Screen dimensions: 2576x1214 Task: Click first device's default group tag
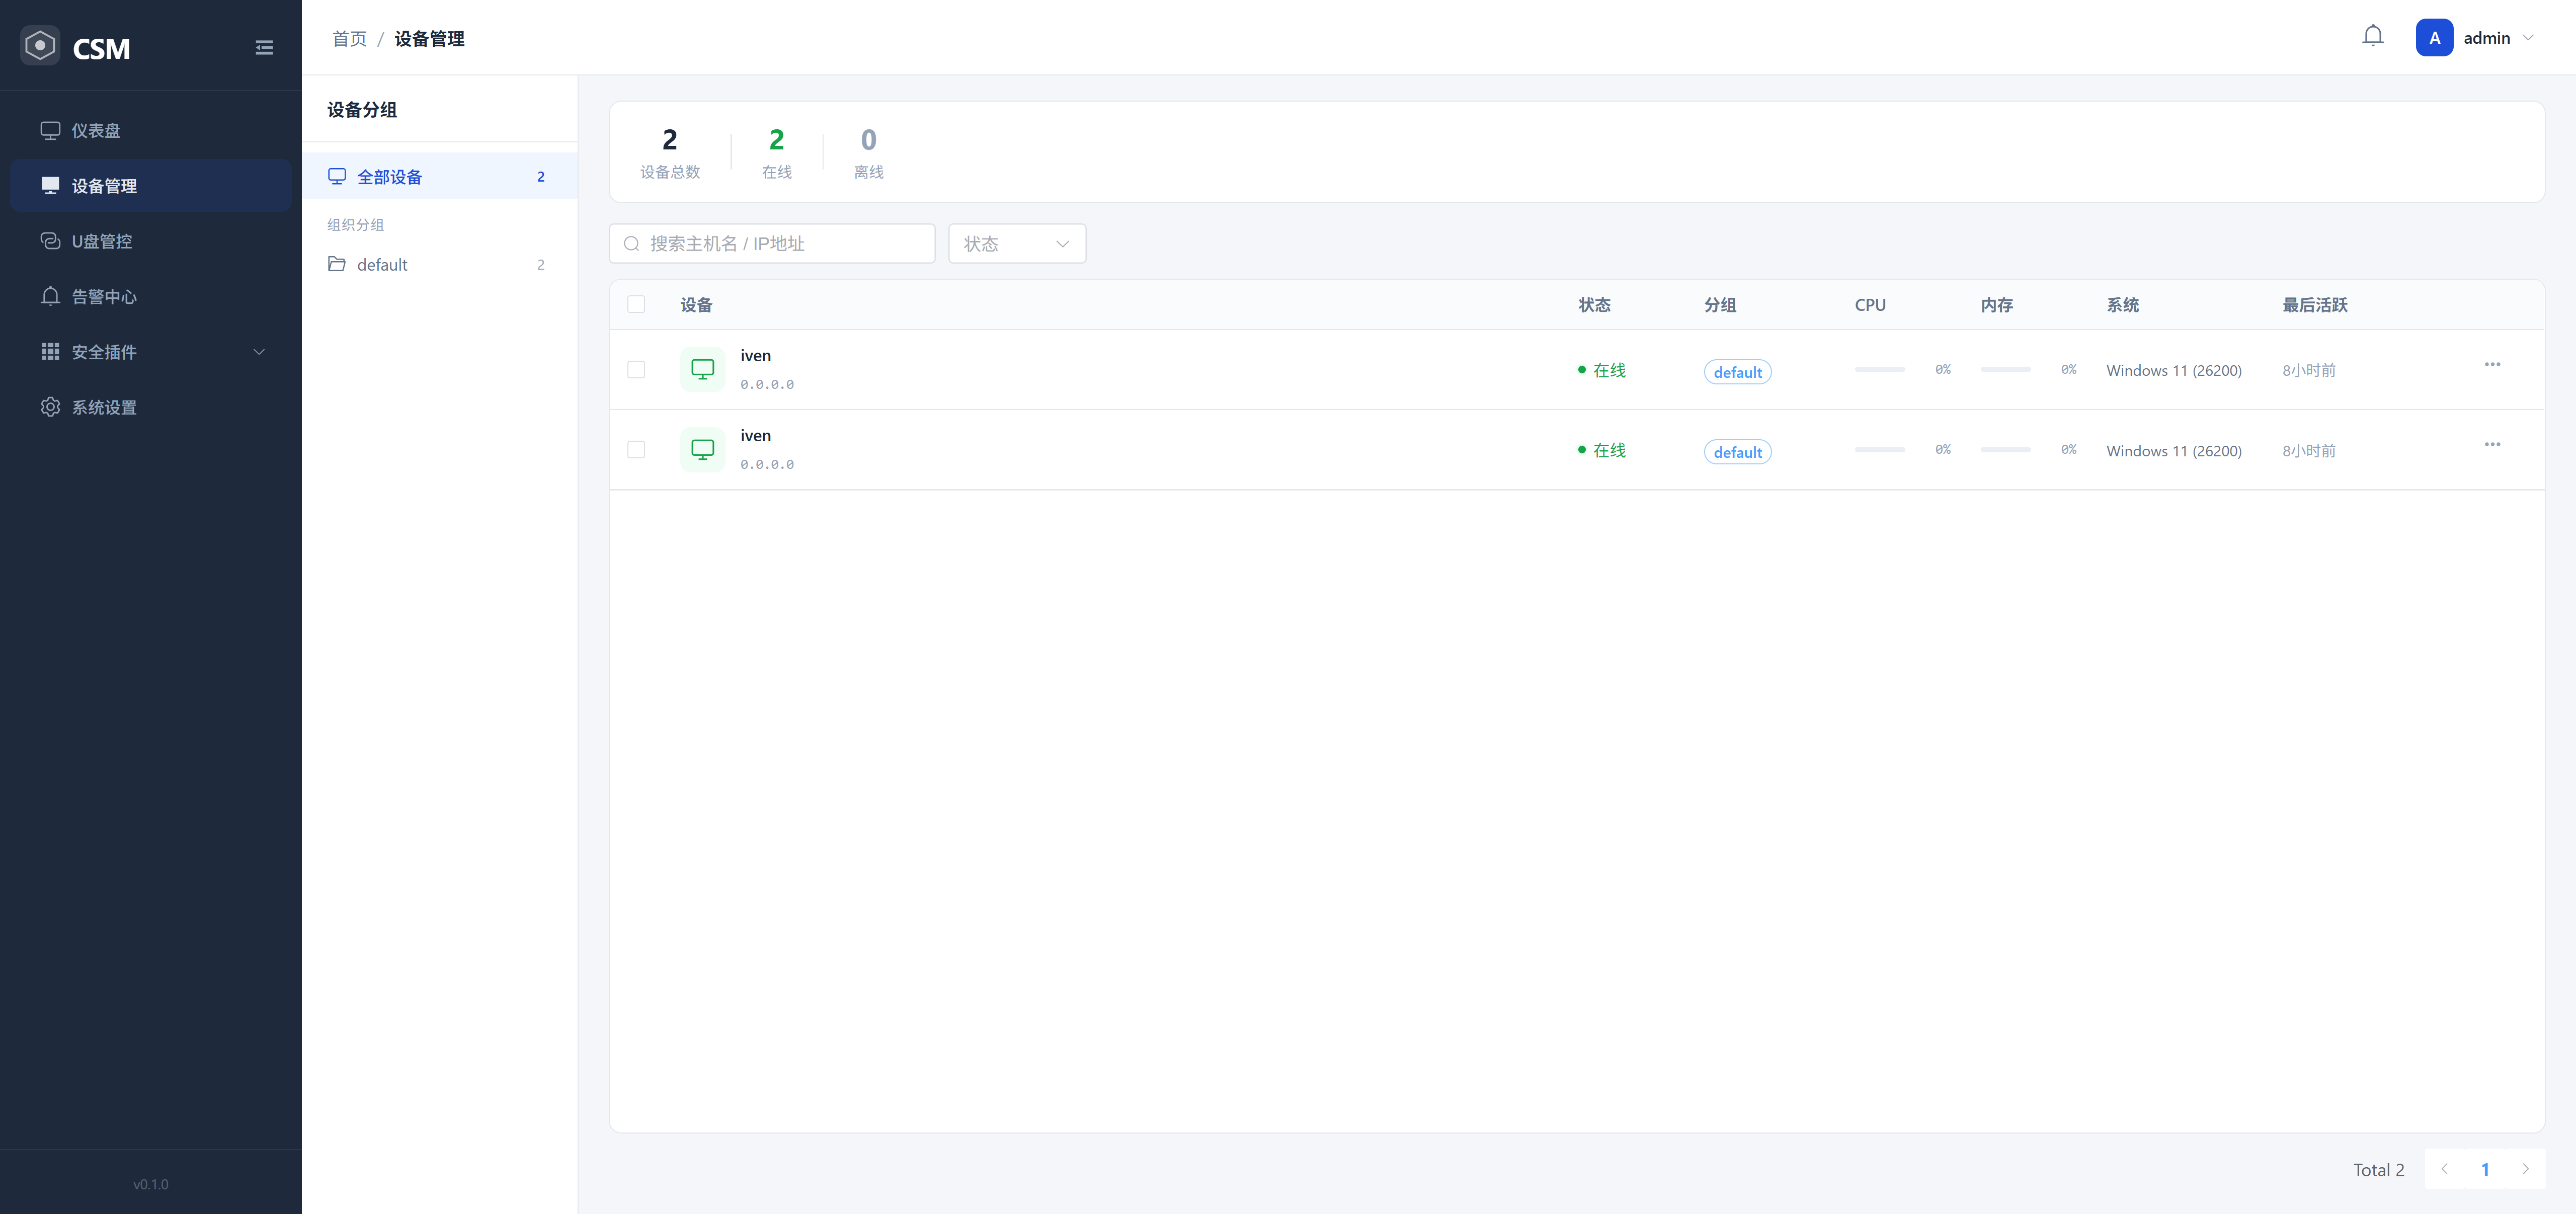1737,372
